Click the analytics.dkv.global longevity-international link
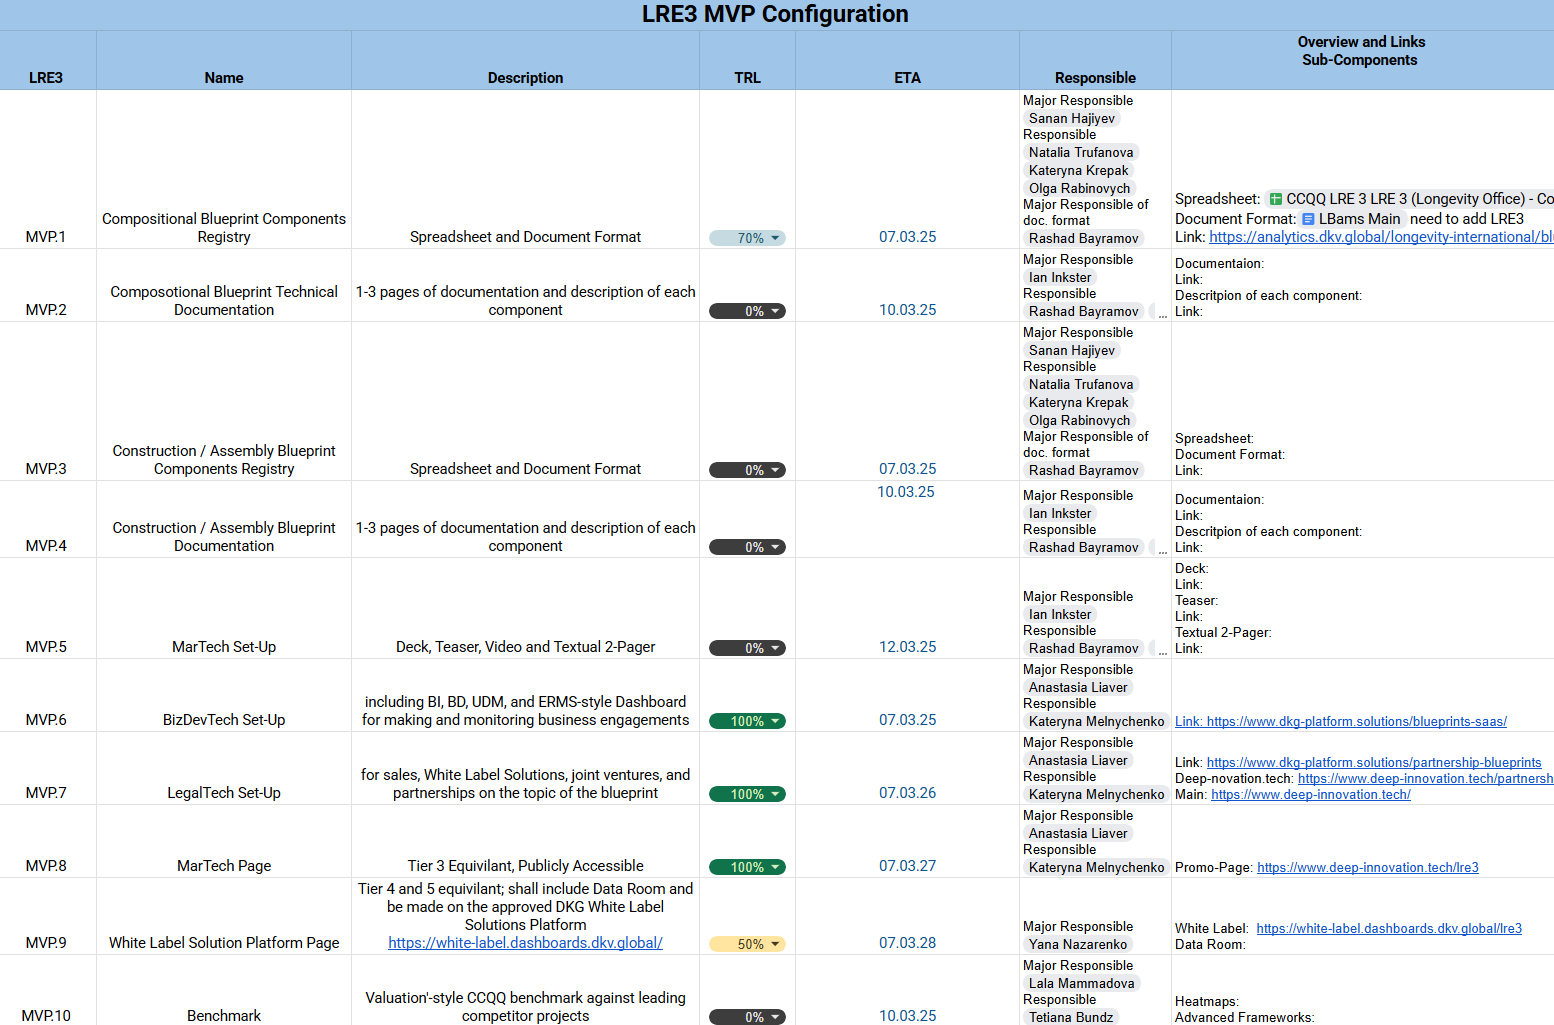The image size is (1554, 1025). [x=1380, y=237]
